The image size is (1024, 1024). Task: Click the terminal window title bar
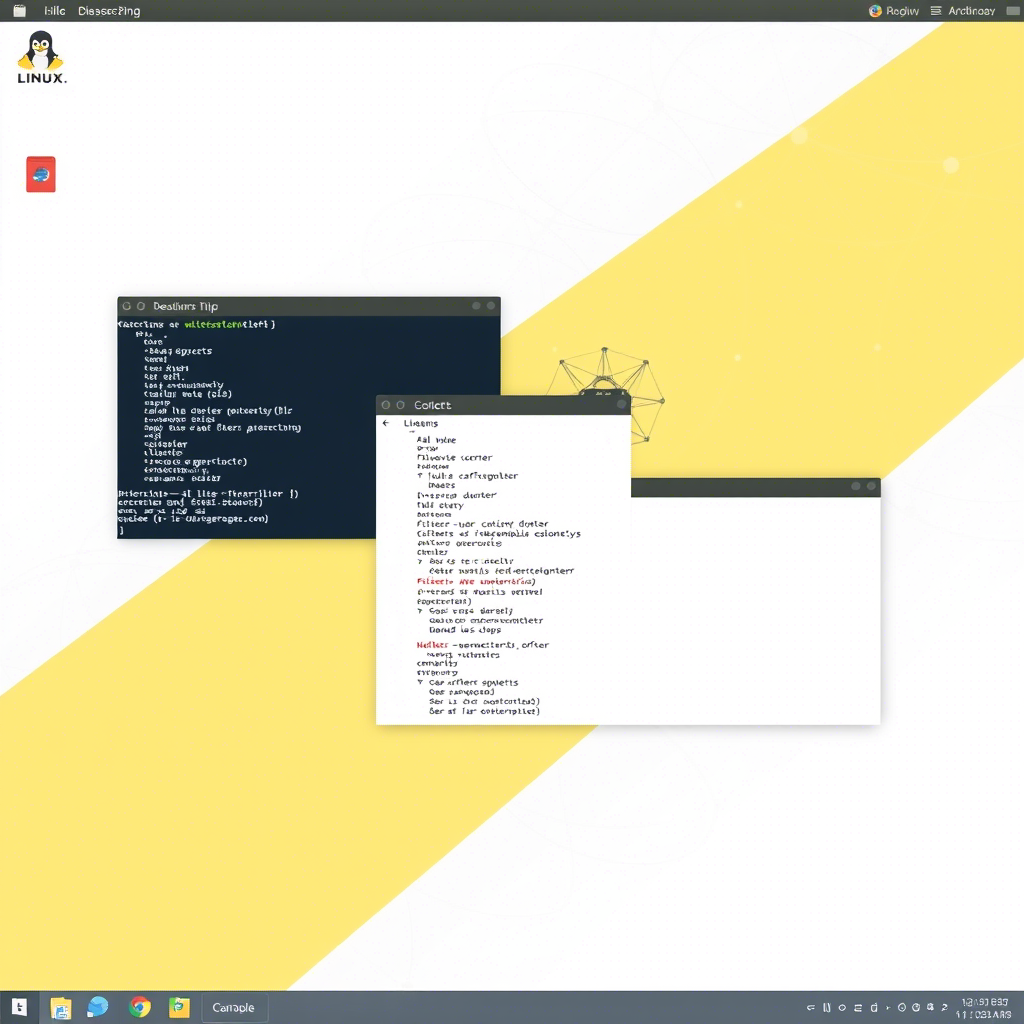point(309,306)
